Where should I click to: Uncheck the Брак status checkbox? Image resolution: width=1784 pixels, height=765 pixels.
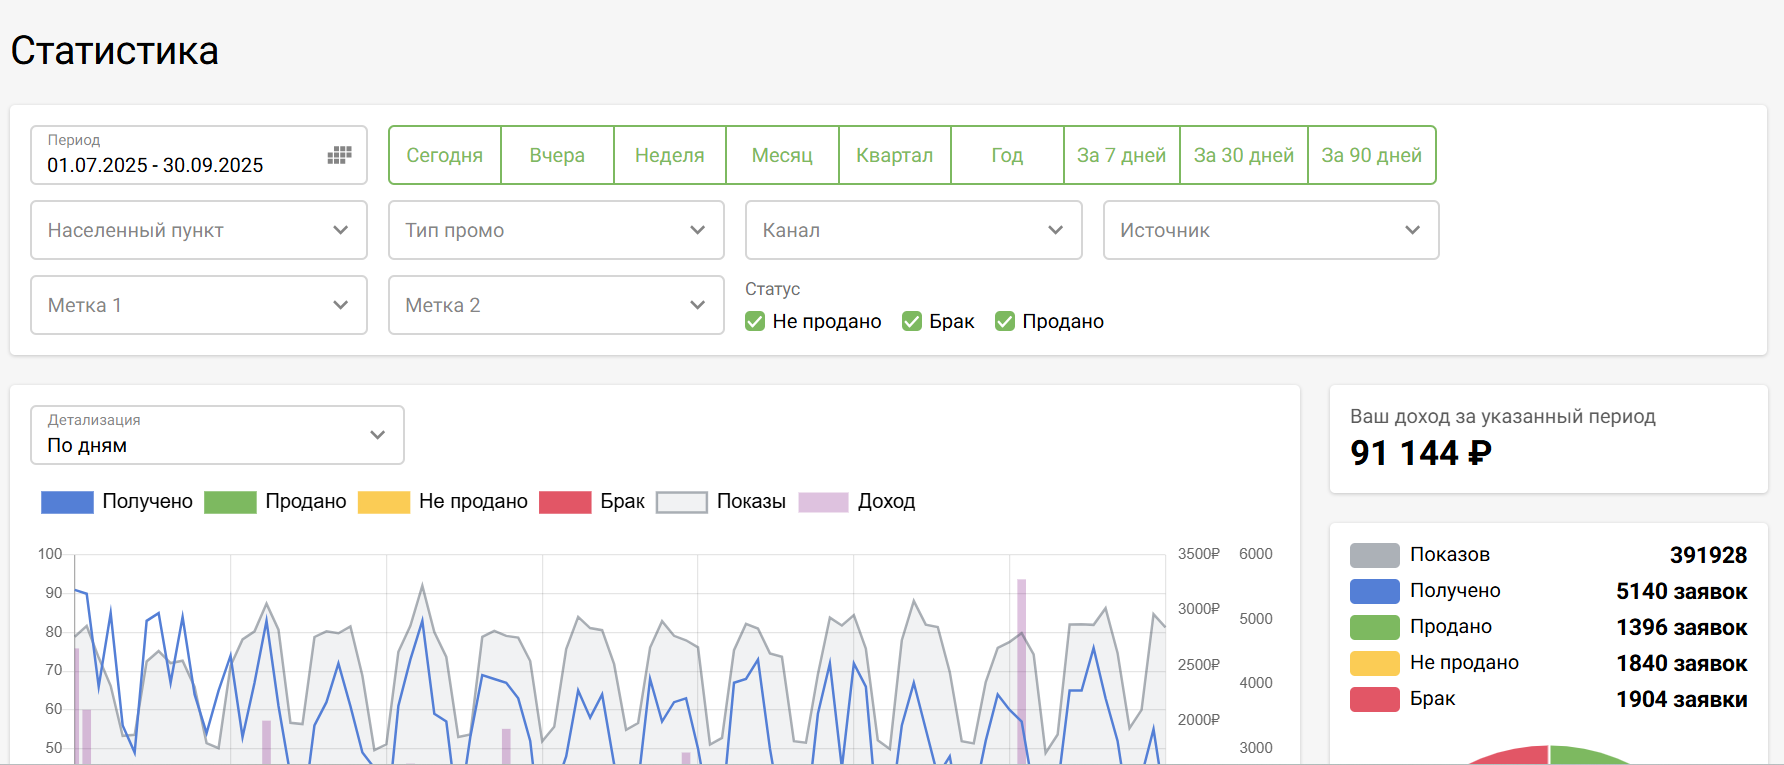[x=912, y=321]
